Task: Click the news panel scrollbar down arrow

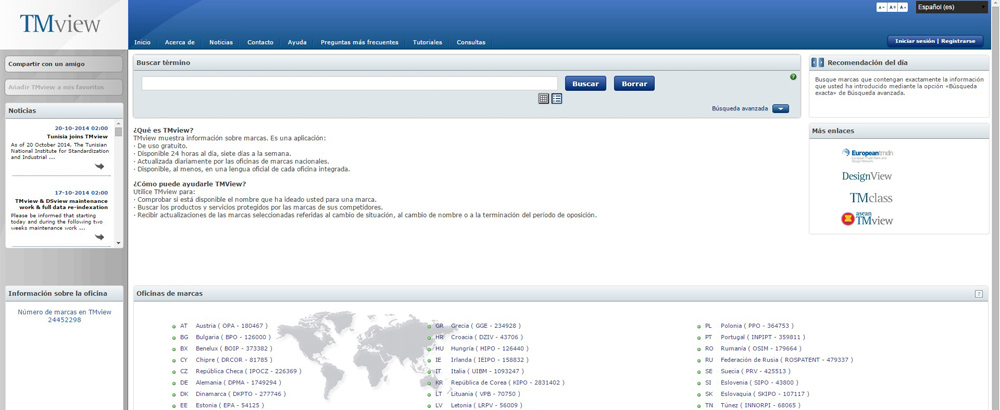Action: coord(119,244)
